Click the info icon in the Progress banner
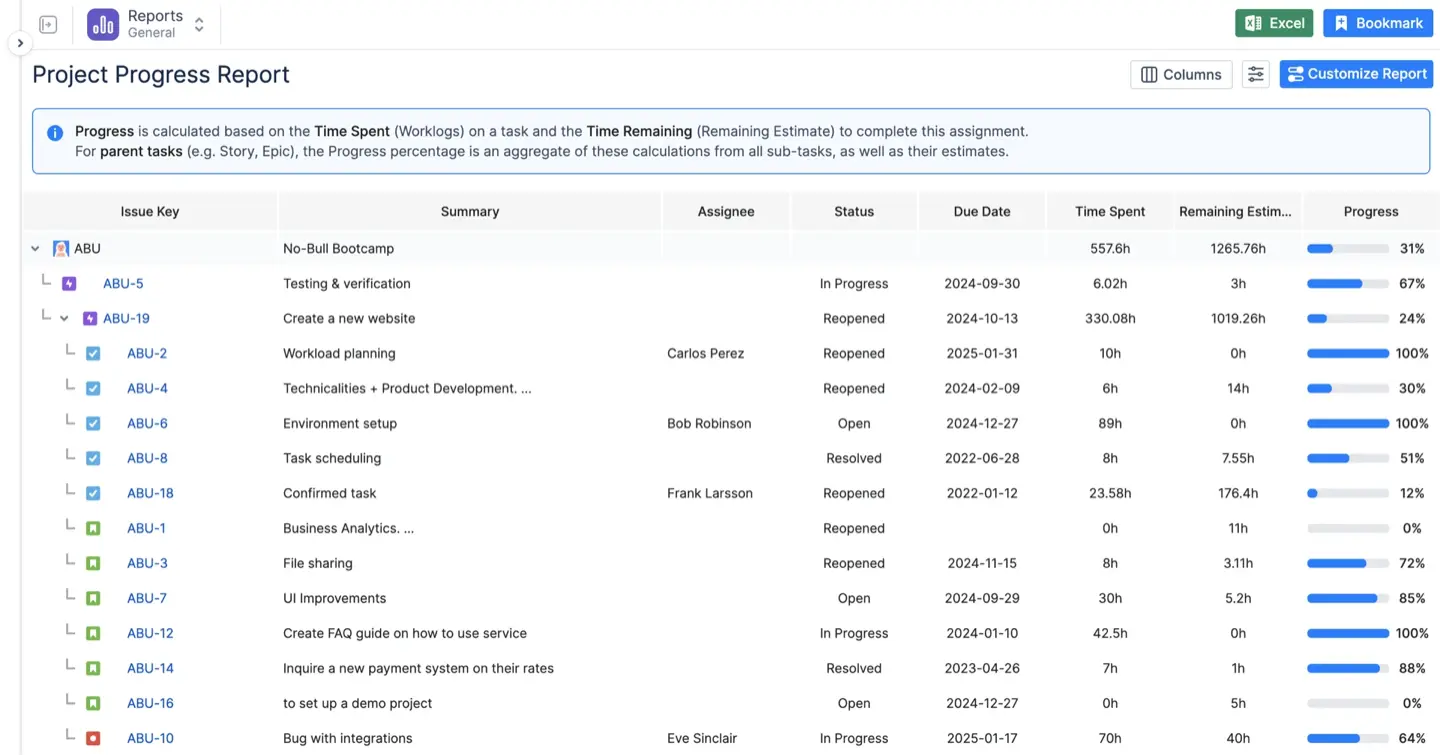The width and height of the screenshot is (1440, 755). pyautogui.click(x=54, y=132)
